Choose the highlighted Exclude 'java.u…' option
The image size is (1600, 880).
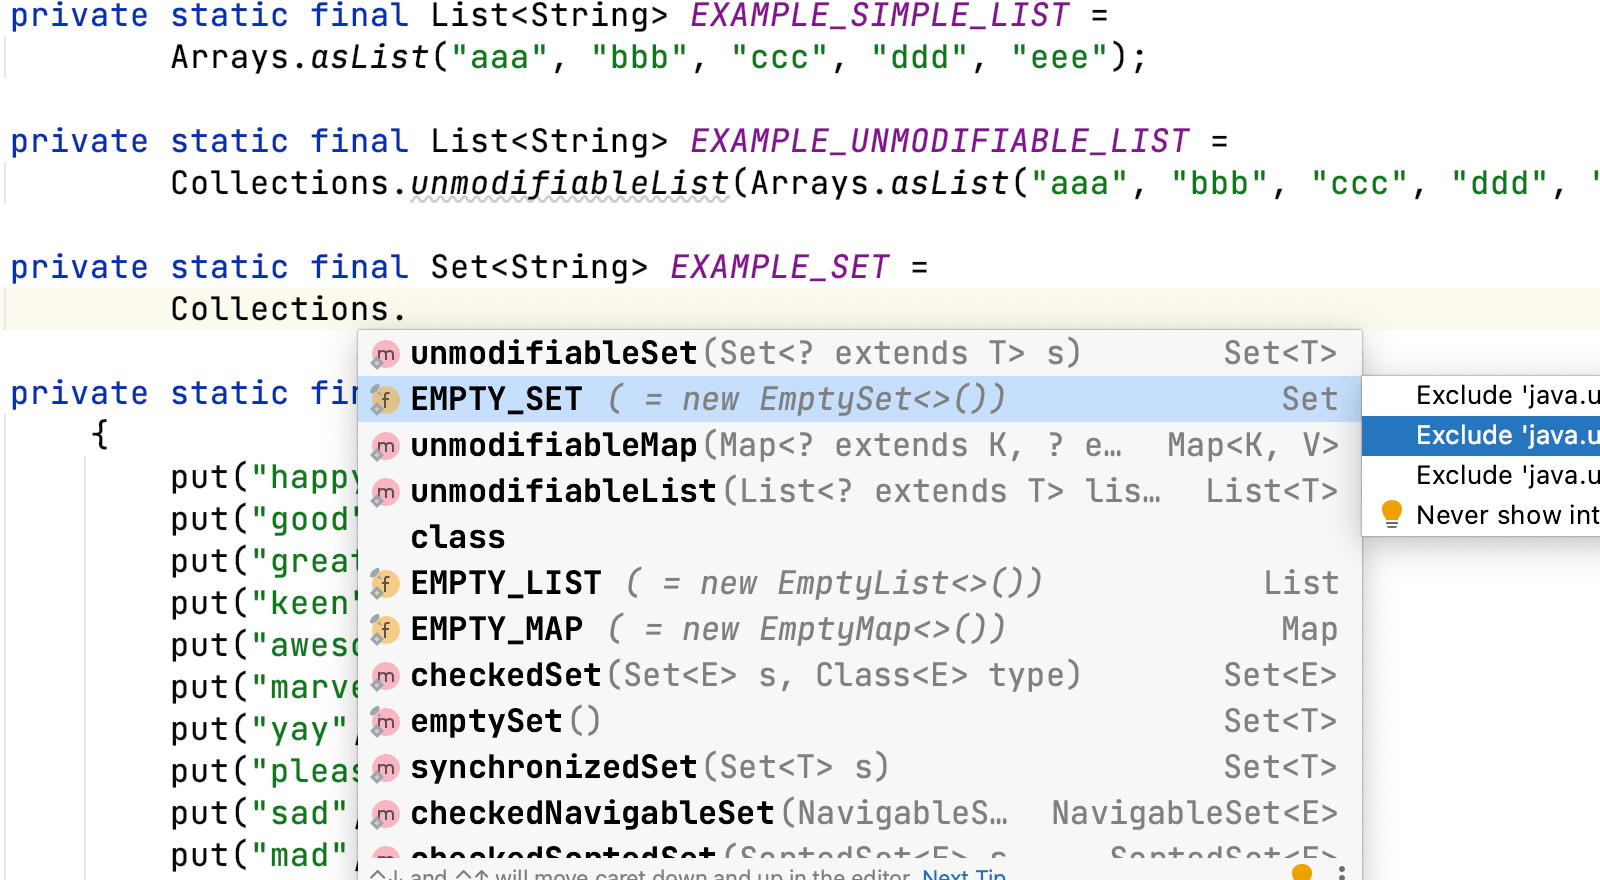(1481, 436)
